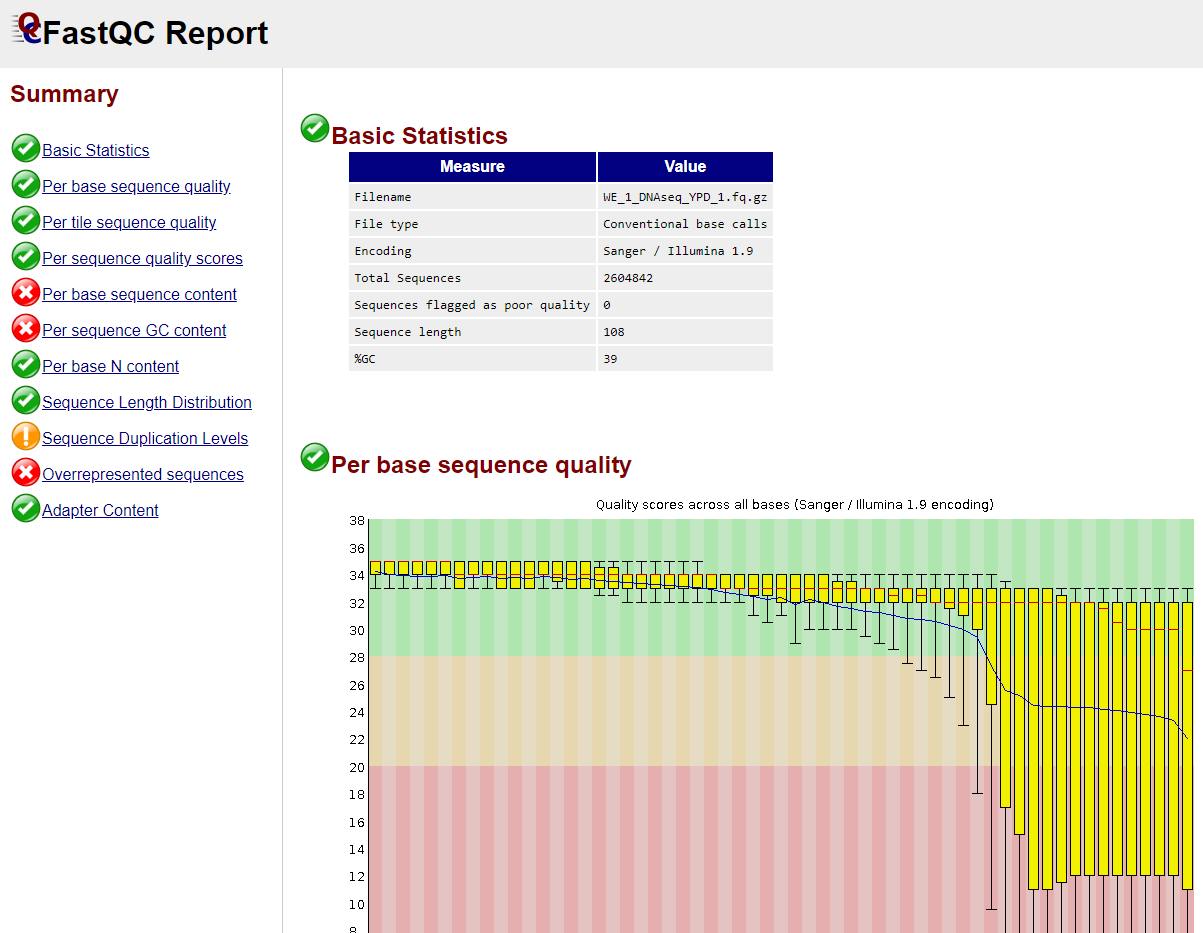Click the red failure icon beside Overrepresented sequences
Image resolution: width=1203 pixels, height=933 pixels.
tap(25, 472)
